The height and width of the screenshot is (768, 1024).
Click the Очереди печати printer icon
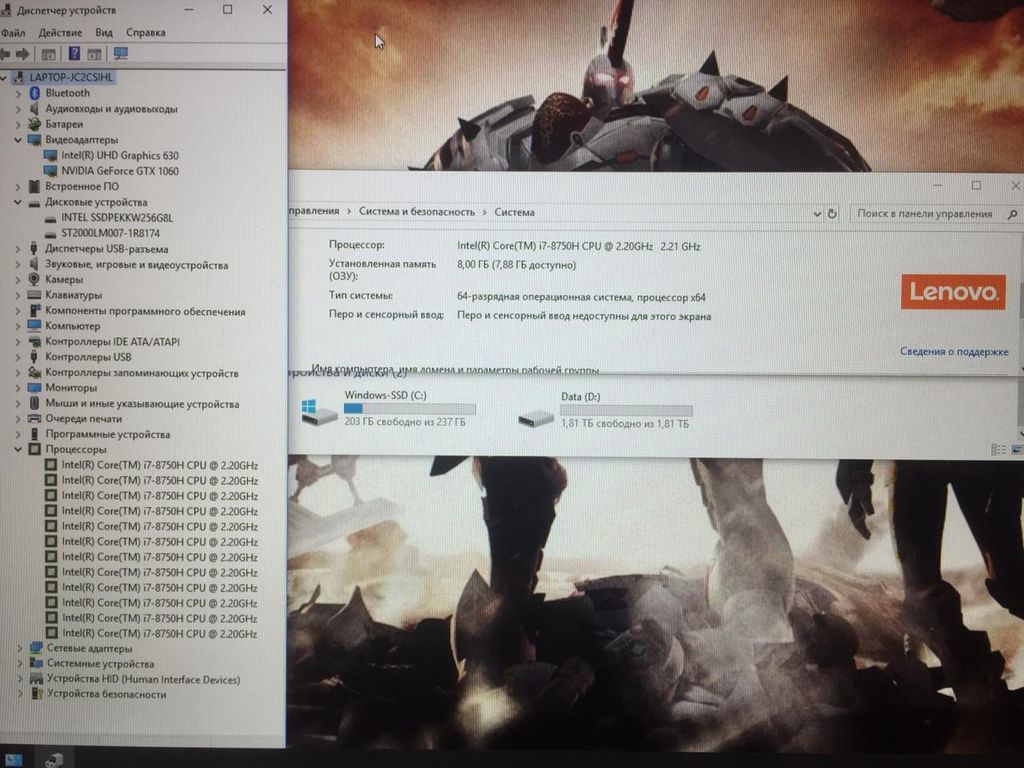35,419
